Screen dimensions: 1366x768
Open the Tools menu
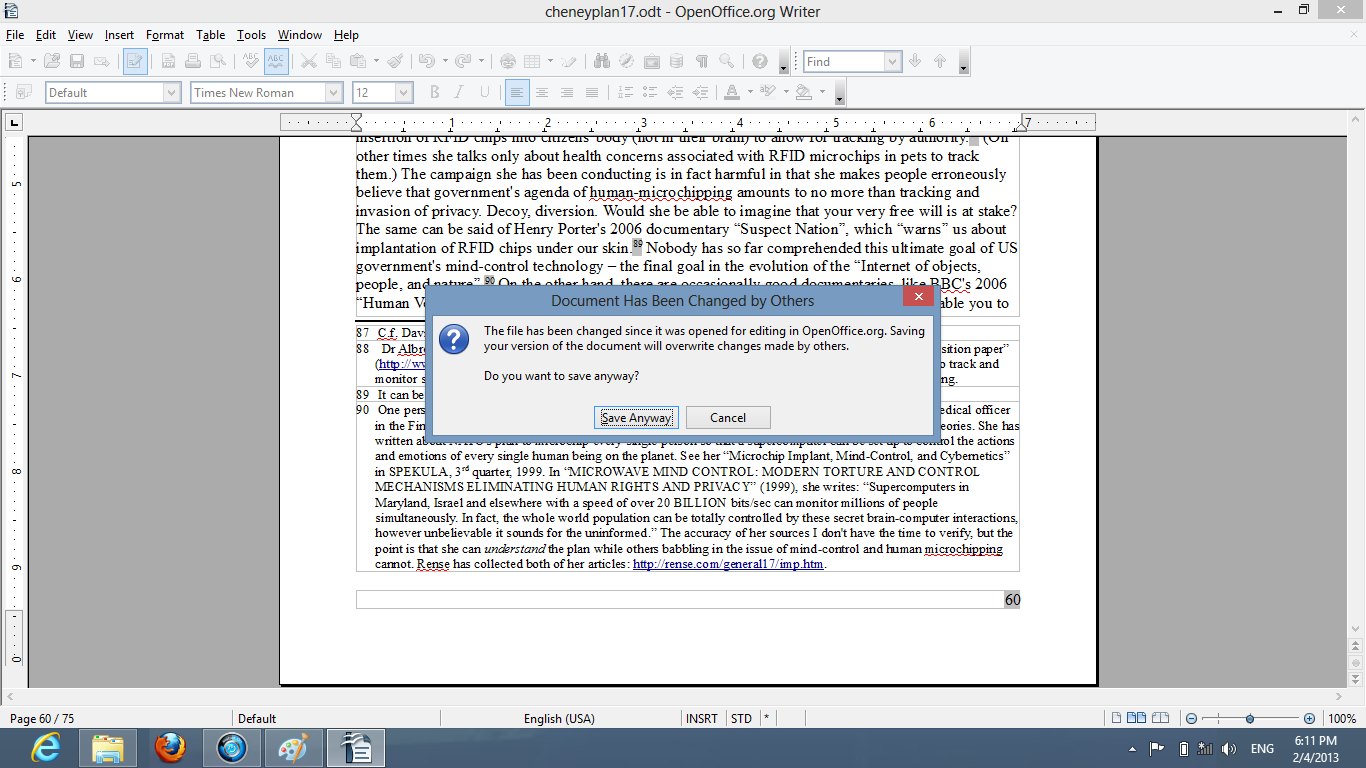coord(251,35)
